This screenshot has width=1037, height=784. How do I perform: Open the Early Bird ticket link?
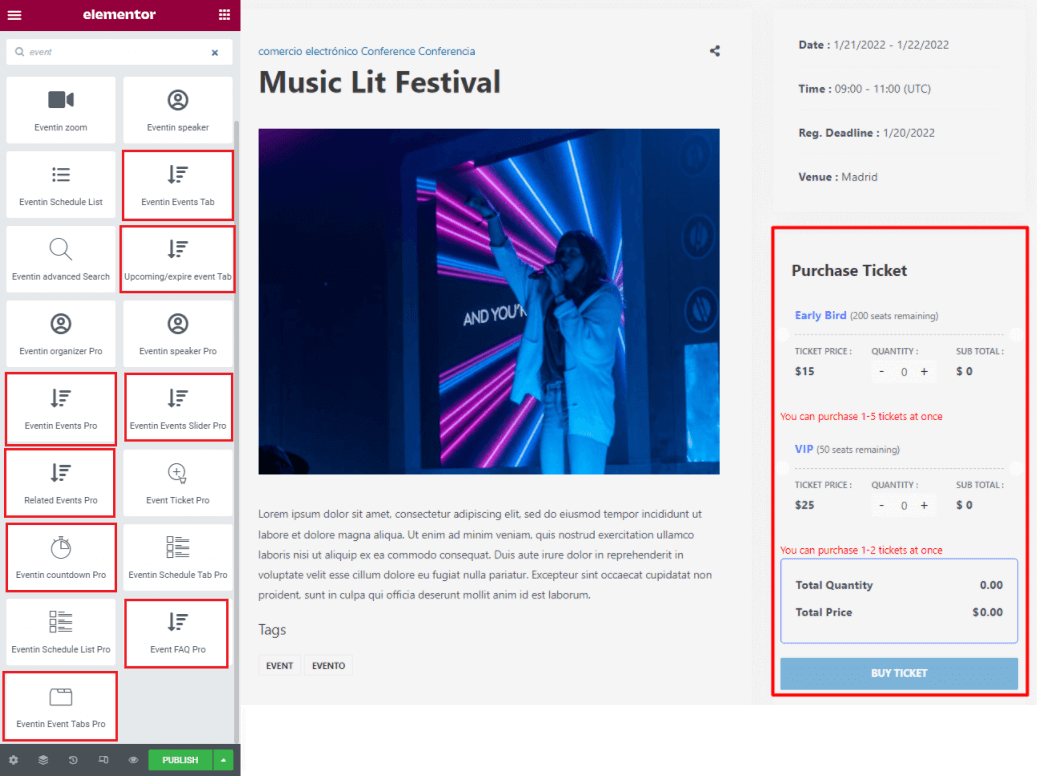click(x=820, y=315)
